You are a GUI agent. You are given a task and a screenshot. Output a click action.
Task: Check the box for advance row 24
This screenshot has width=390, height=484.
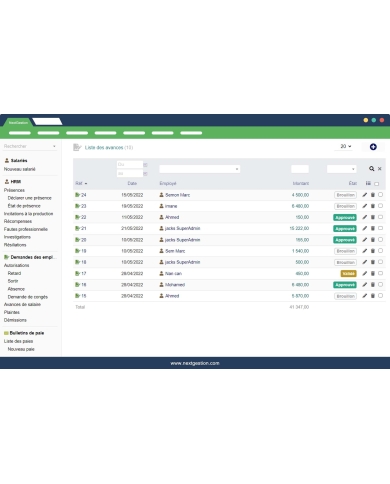[x=380, y=195]
